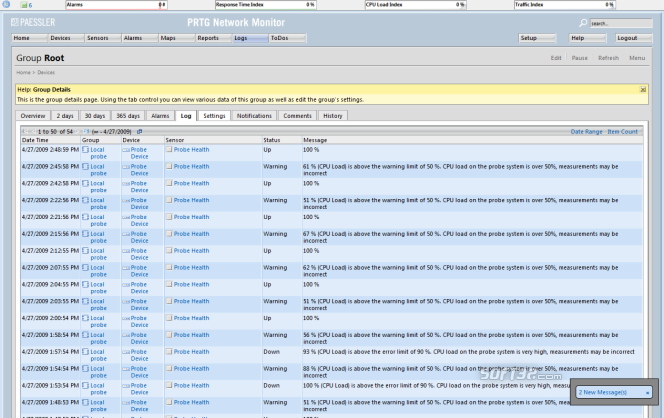The image size is (664, 418).
Task: Click Local probe group icon in 2:07:55 PM row
Action: [x=86, y=268]
